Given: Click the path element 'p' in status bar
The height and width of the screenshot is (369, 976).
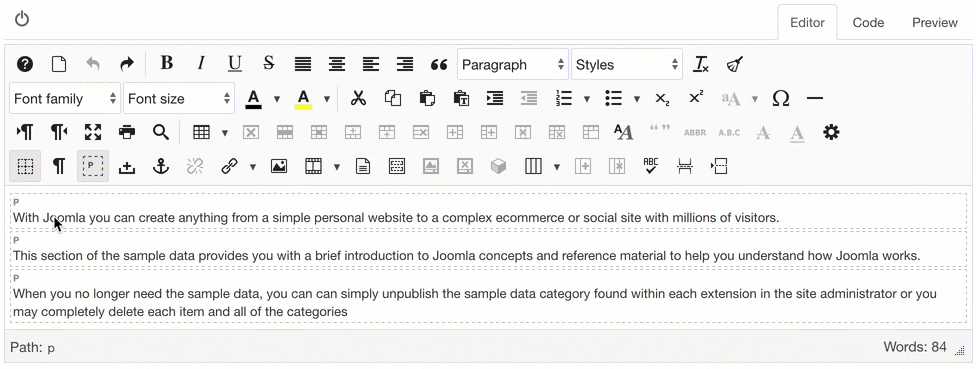Looking at the screenshot, I should (51, 348).
